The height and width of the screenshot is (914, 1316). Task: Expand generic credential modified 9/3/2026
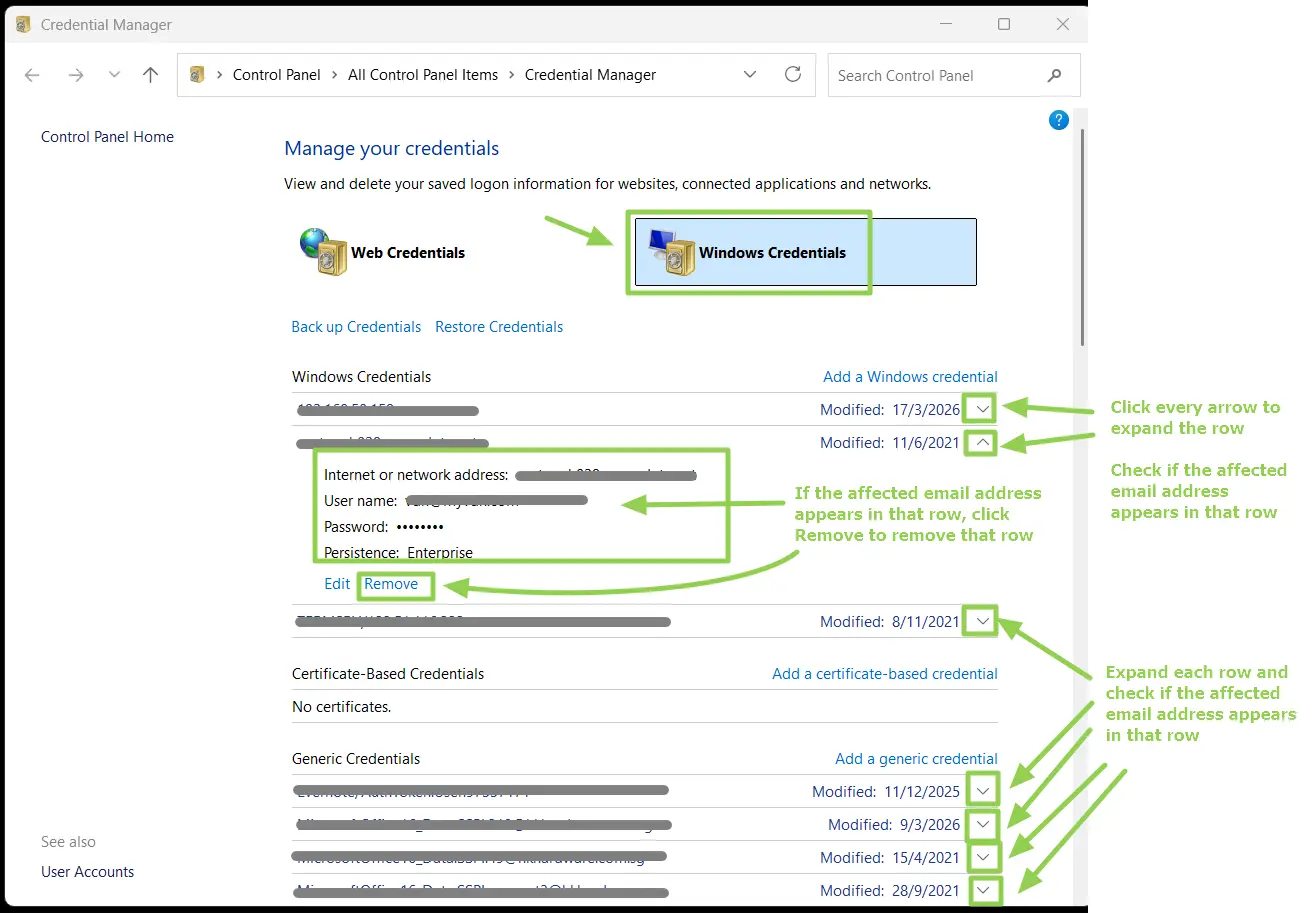(x=984, y=824)
